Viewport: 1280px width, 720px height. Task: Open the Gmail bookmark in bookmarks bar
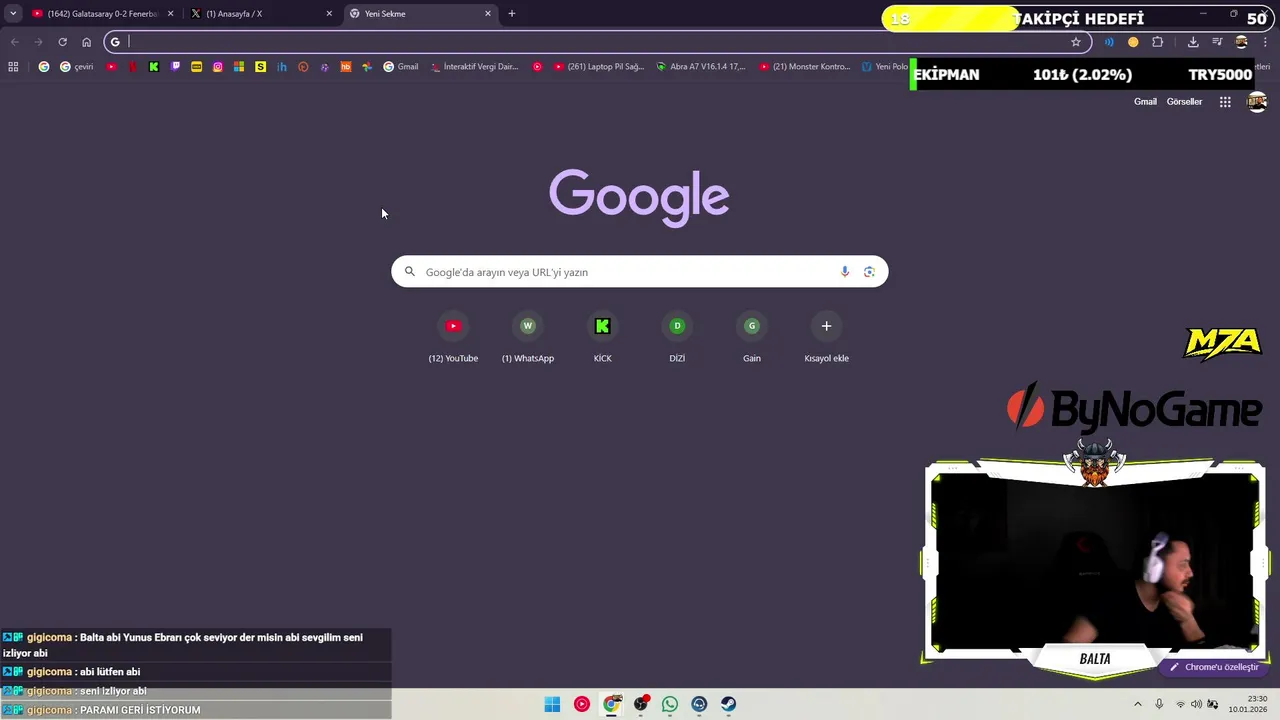click(401, 67)
